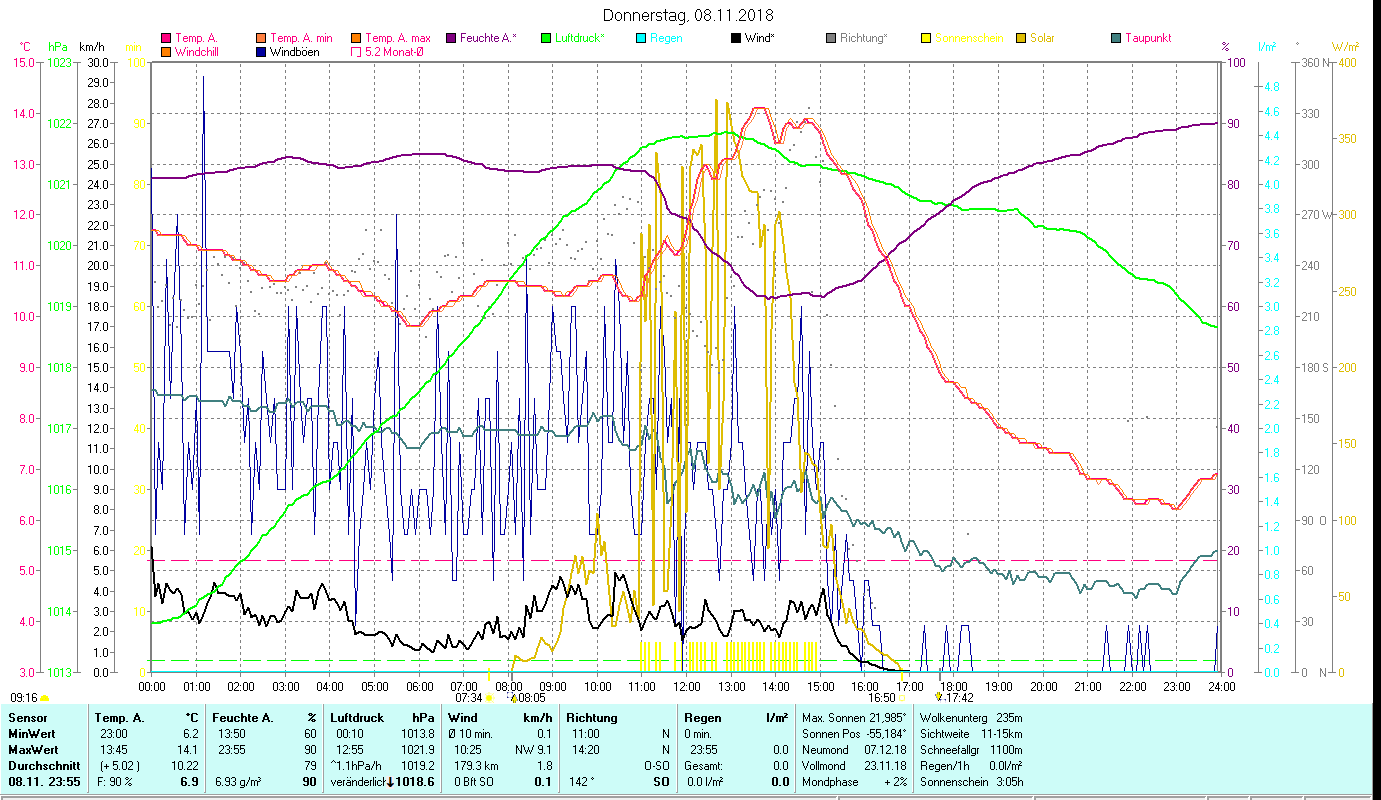Click the 'Temp. A. min' legend label

tap(304, 38)
